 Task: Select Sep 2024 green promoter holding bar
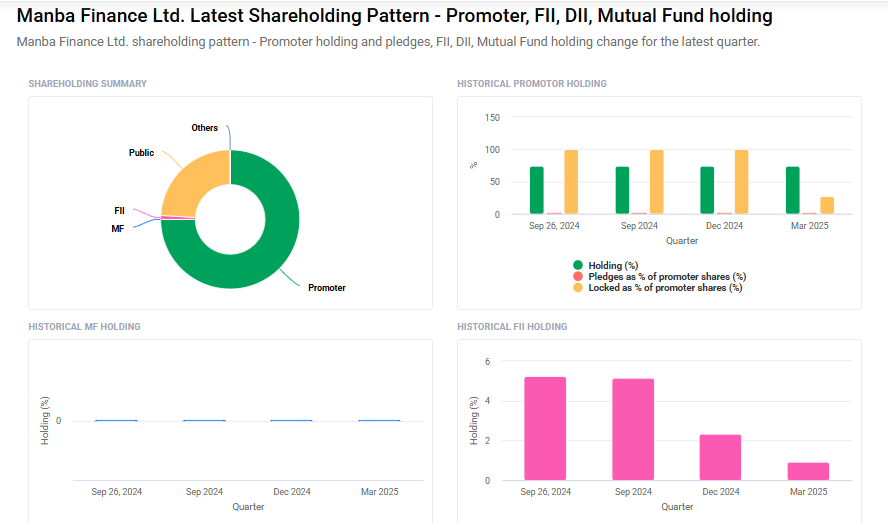click(622, 190)
